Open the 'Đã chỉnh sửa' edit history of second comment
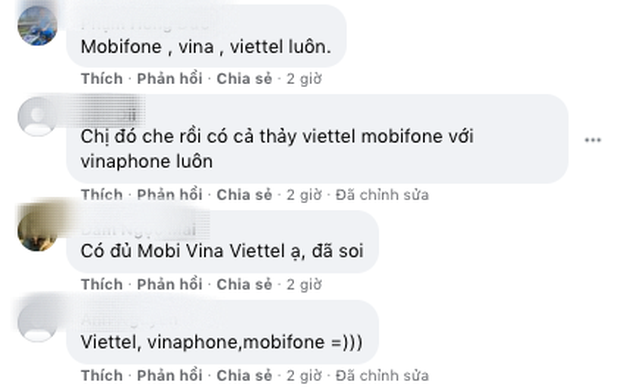The height and width of the screenshot is (388, 620). click(x=382, y=195)
